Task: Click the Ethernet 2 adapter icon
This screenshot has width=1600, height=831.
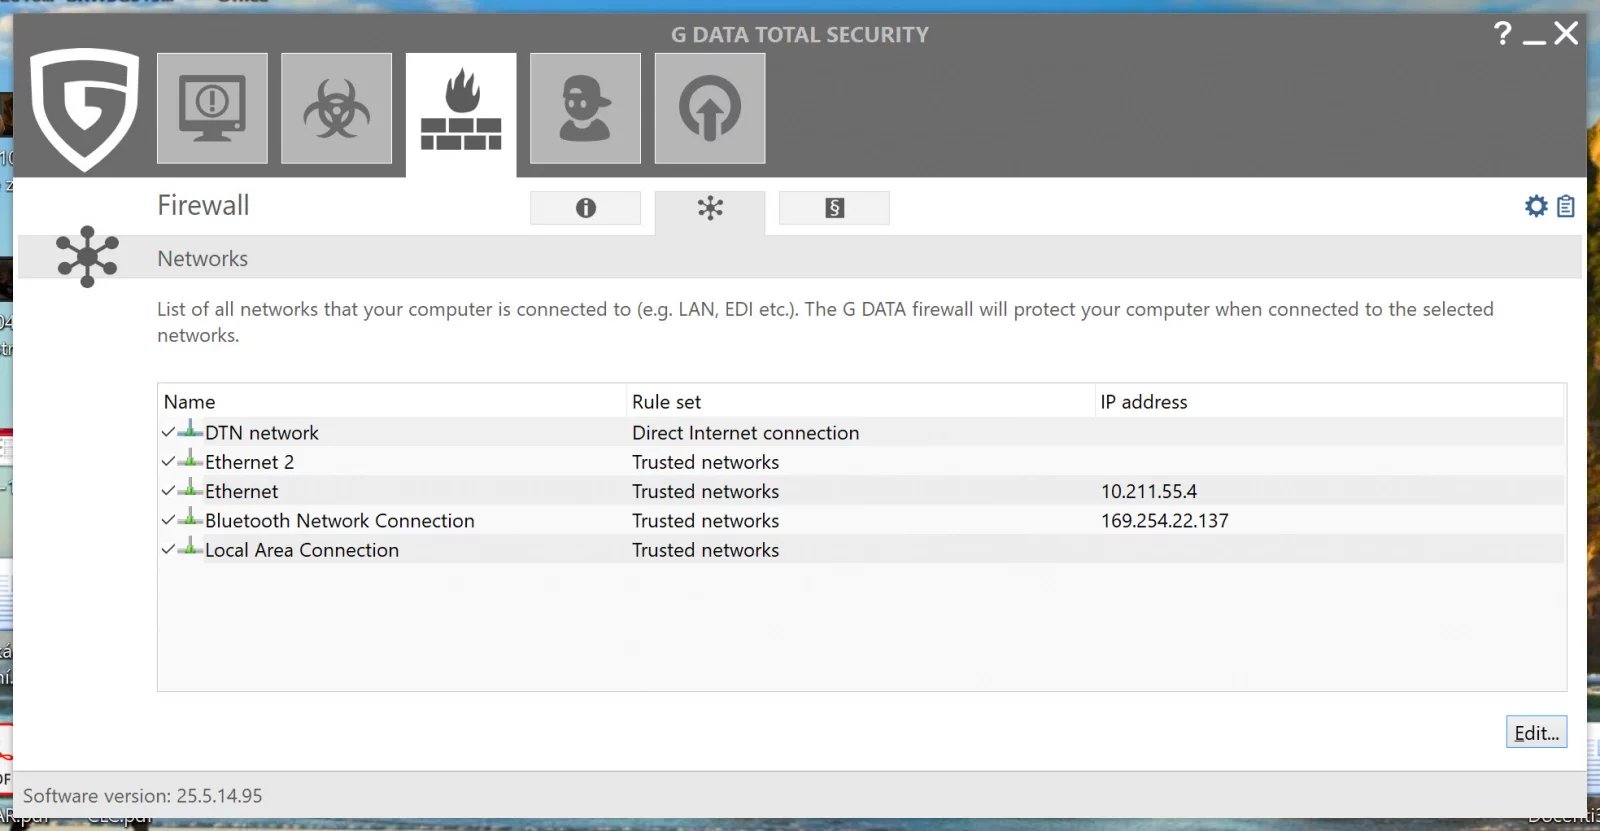Action: point(190,460)
